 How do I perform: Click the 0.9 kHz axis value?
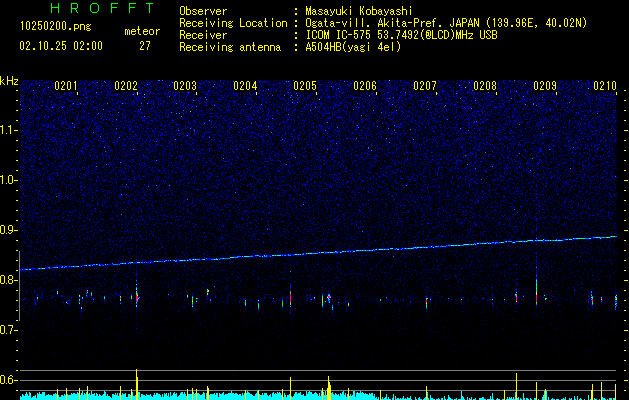pyautogui.click(x=9, y=230)
